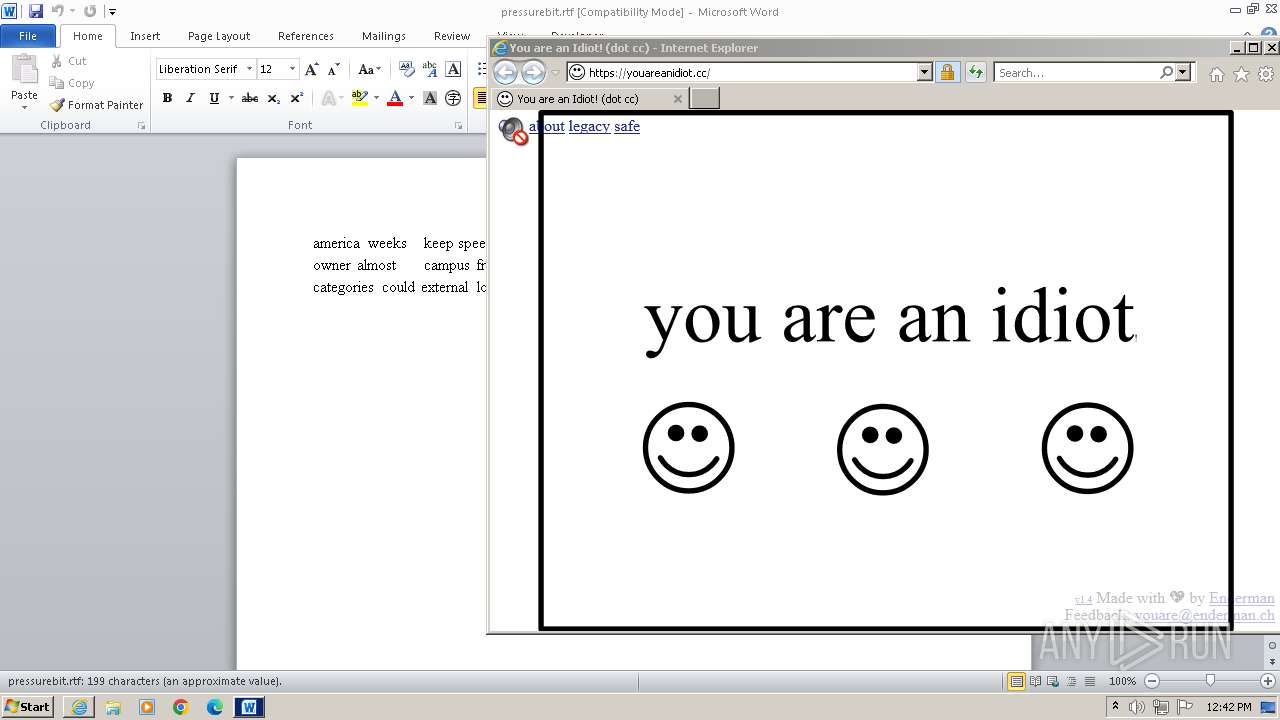
Task: Go back in Internet Explorer
Action: click(x=506, y=72)
